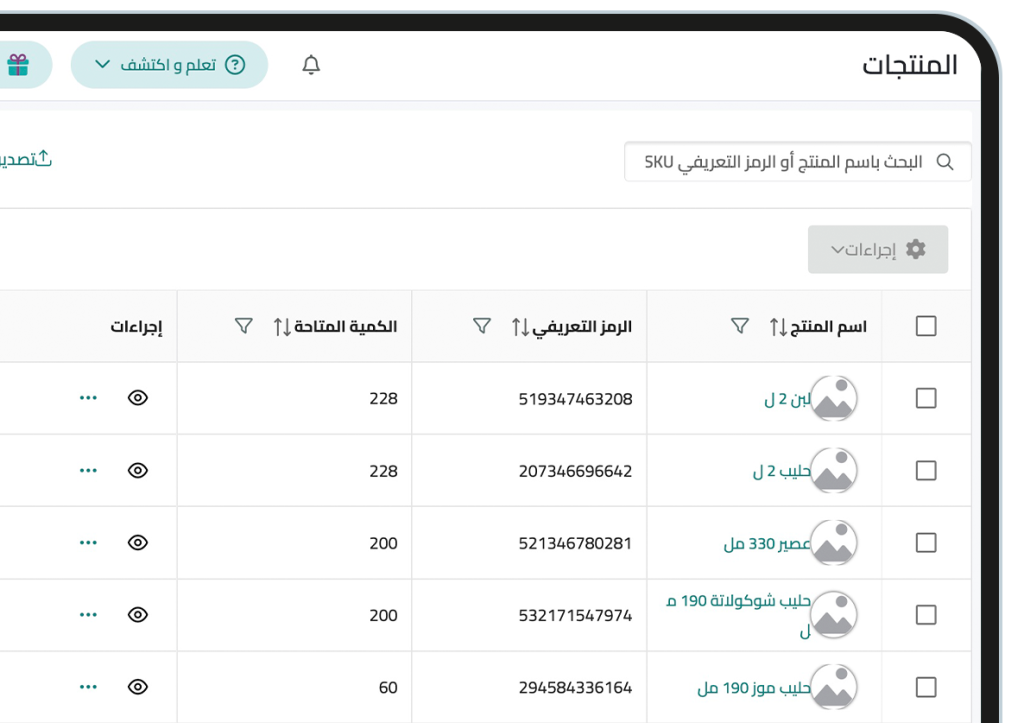Viewport: 1024px width, 723px height.
Task: Check the select-all checkbox in the table header
Action: (926, 325)
